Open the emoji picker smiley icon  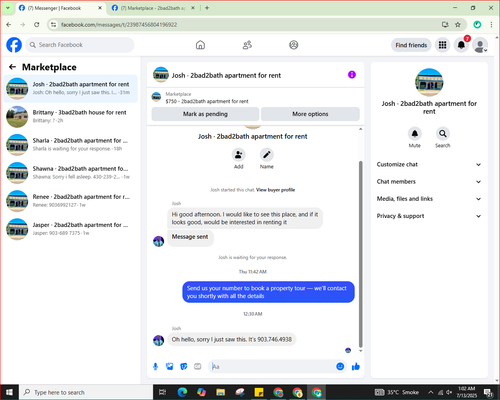point(340,367)
